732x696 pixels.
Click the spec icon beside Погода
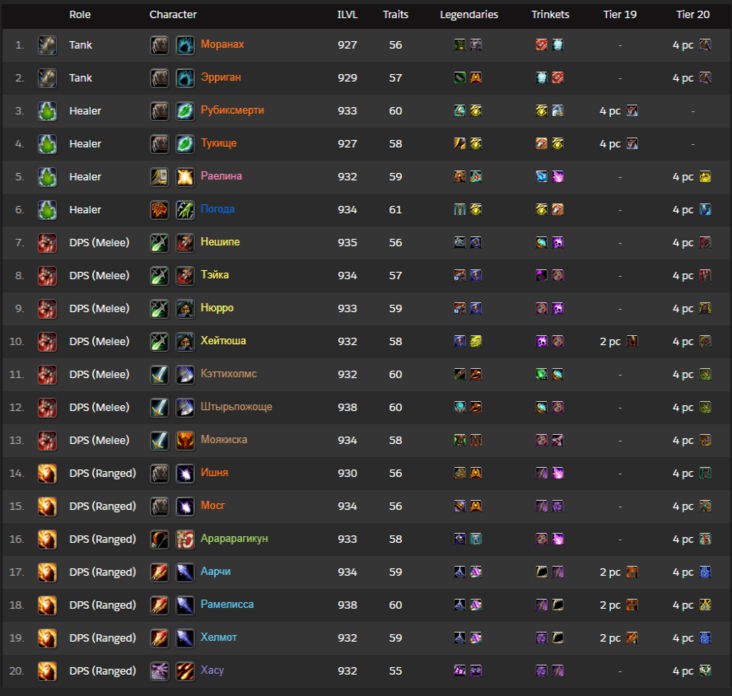pyautogui.click(x=185, y=210)
